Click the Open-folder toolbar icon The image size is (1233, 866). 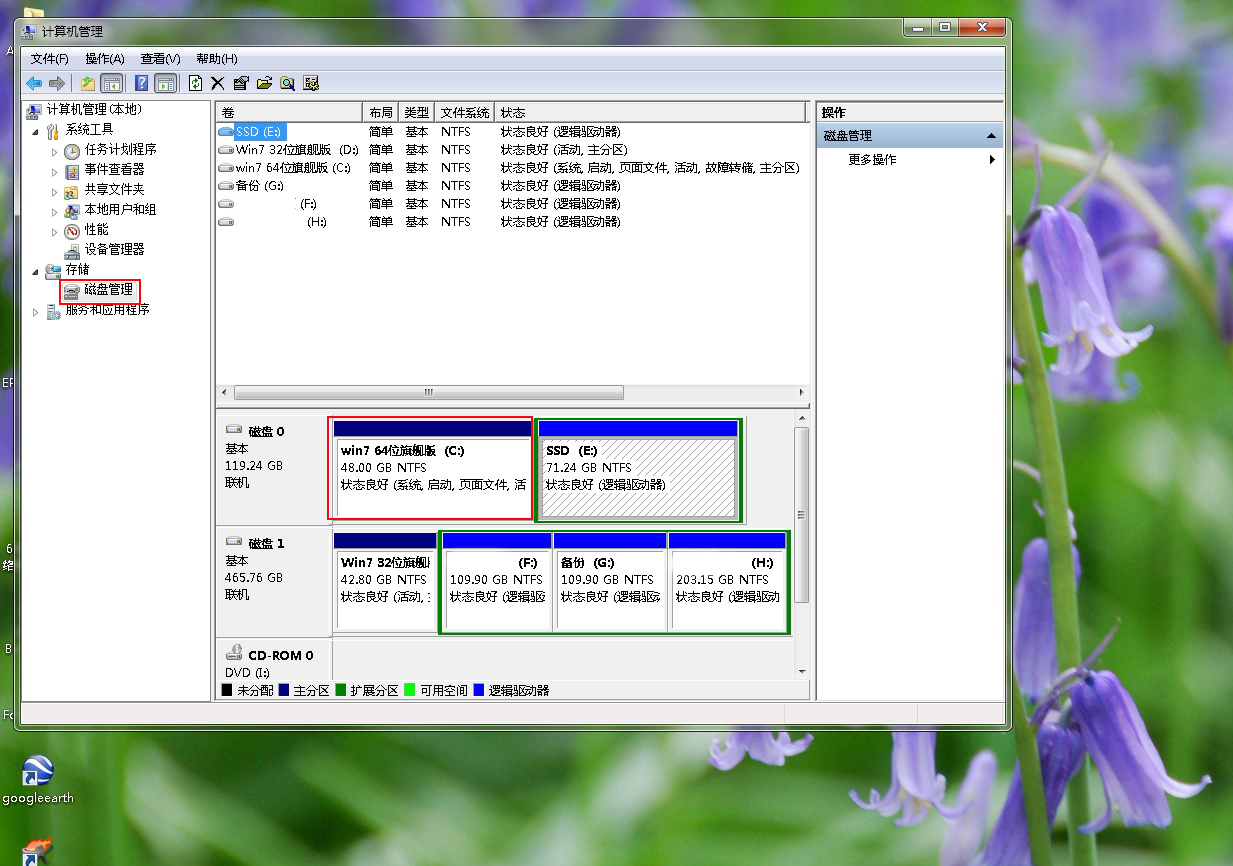tap(263, 83)
